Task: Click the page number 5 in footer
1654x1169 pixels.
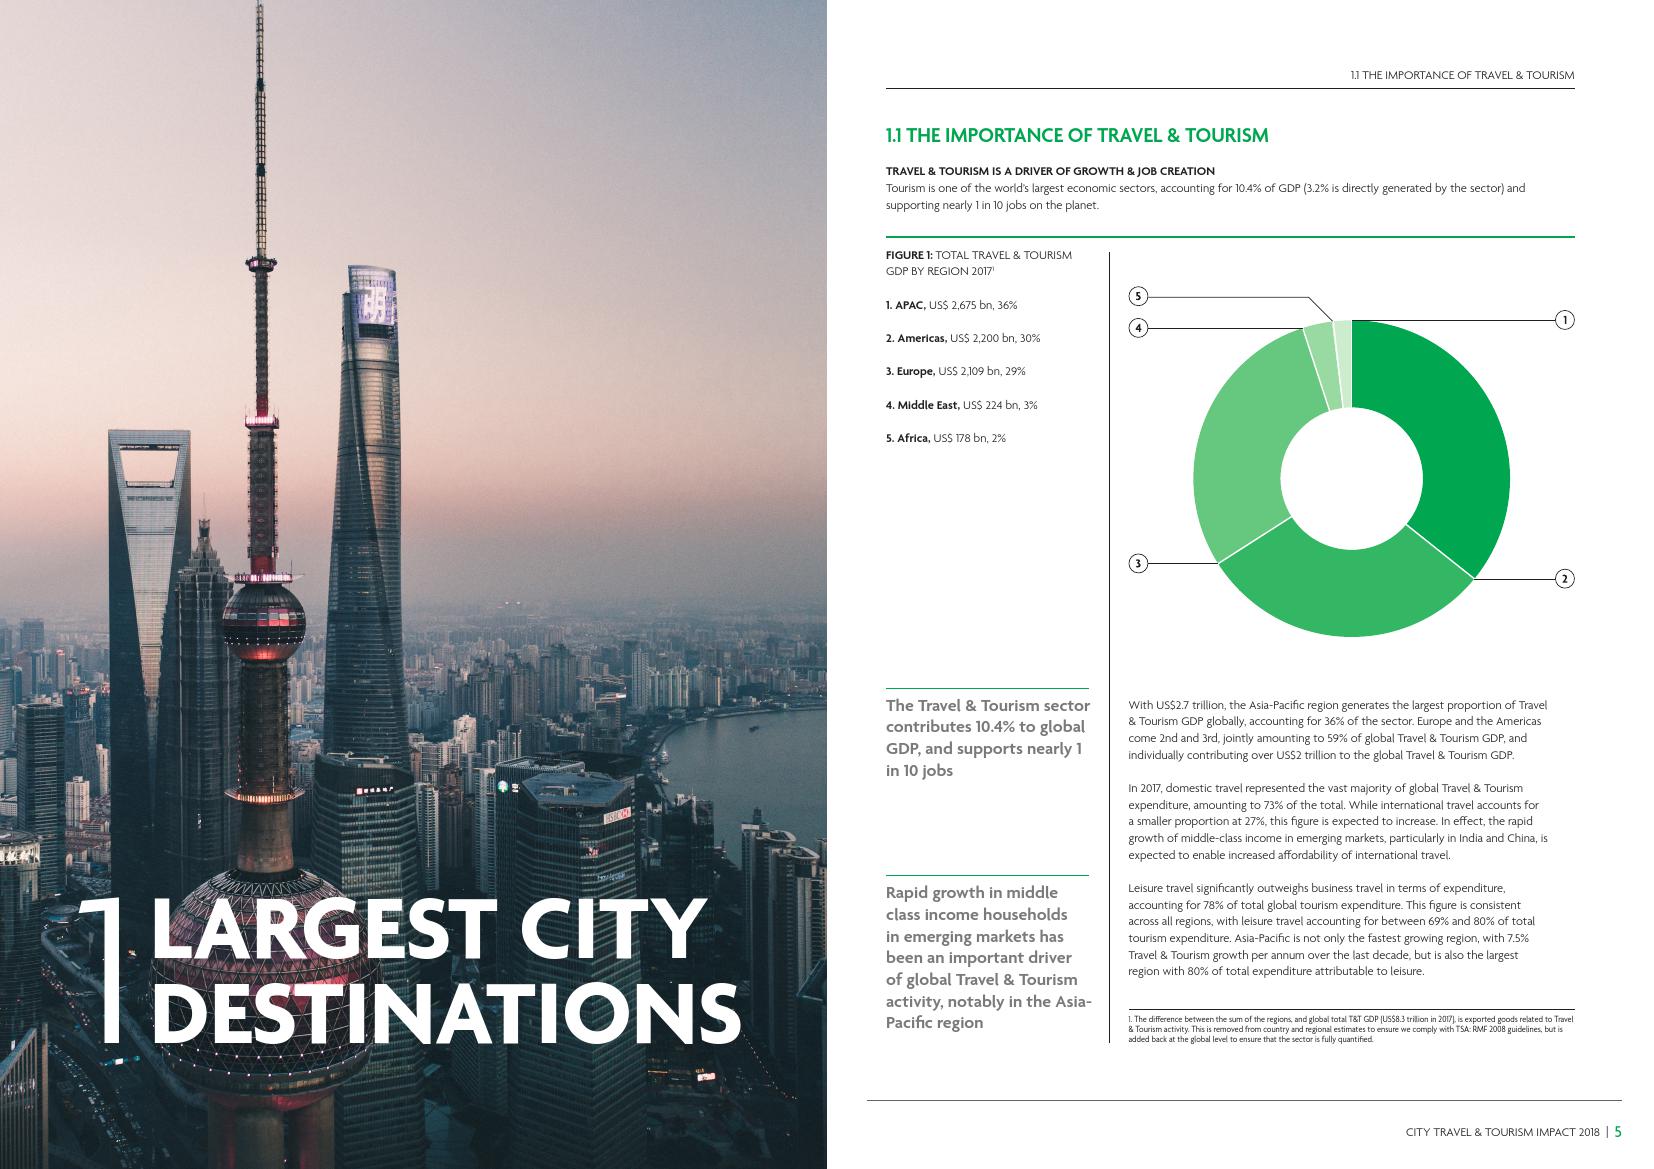Action: [x=1618, y=1132]
